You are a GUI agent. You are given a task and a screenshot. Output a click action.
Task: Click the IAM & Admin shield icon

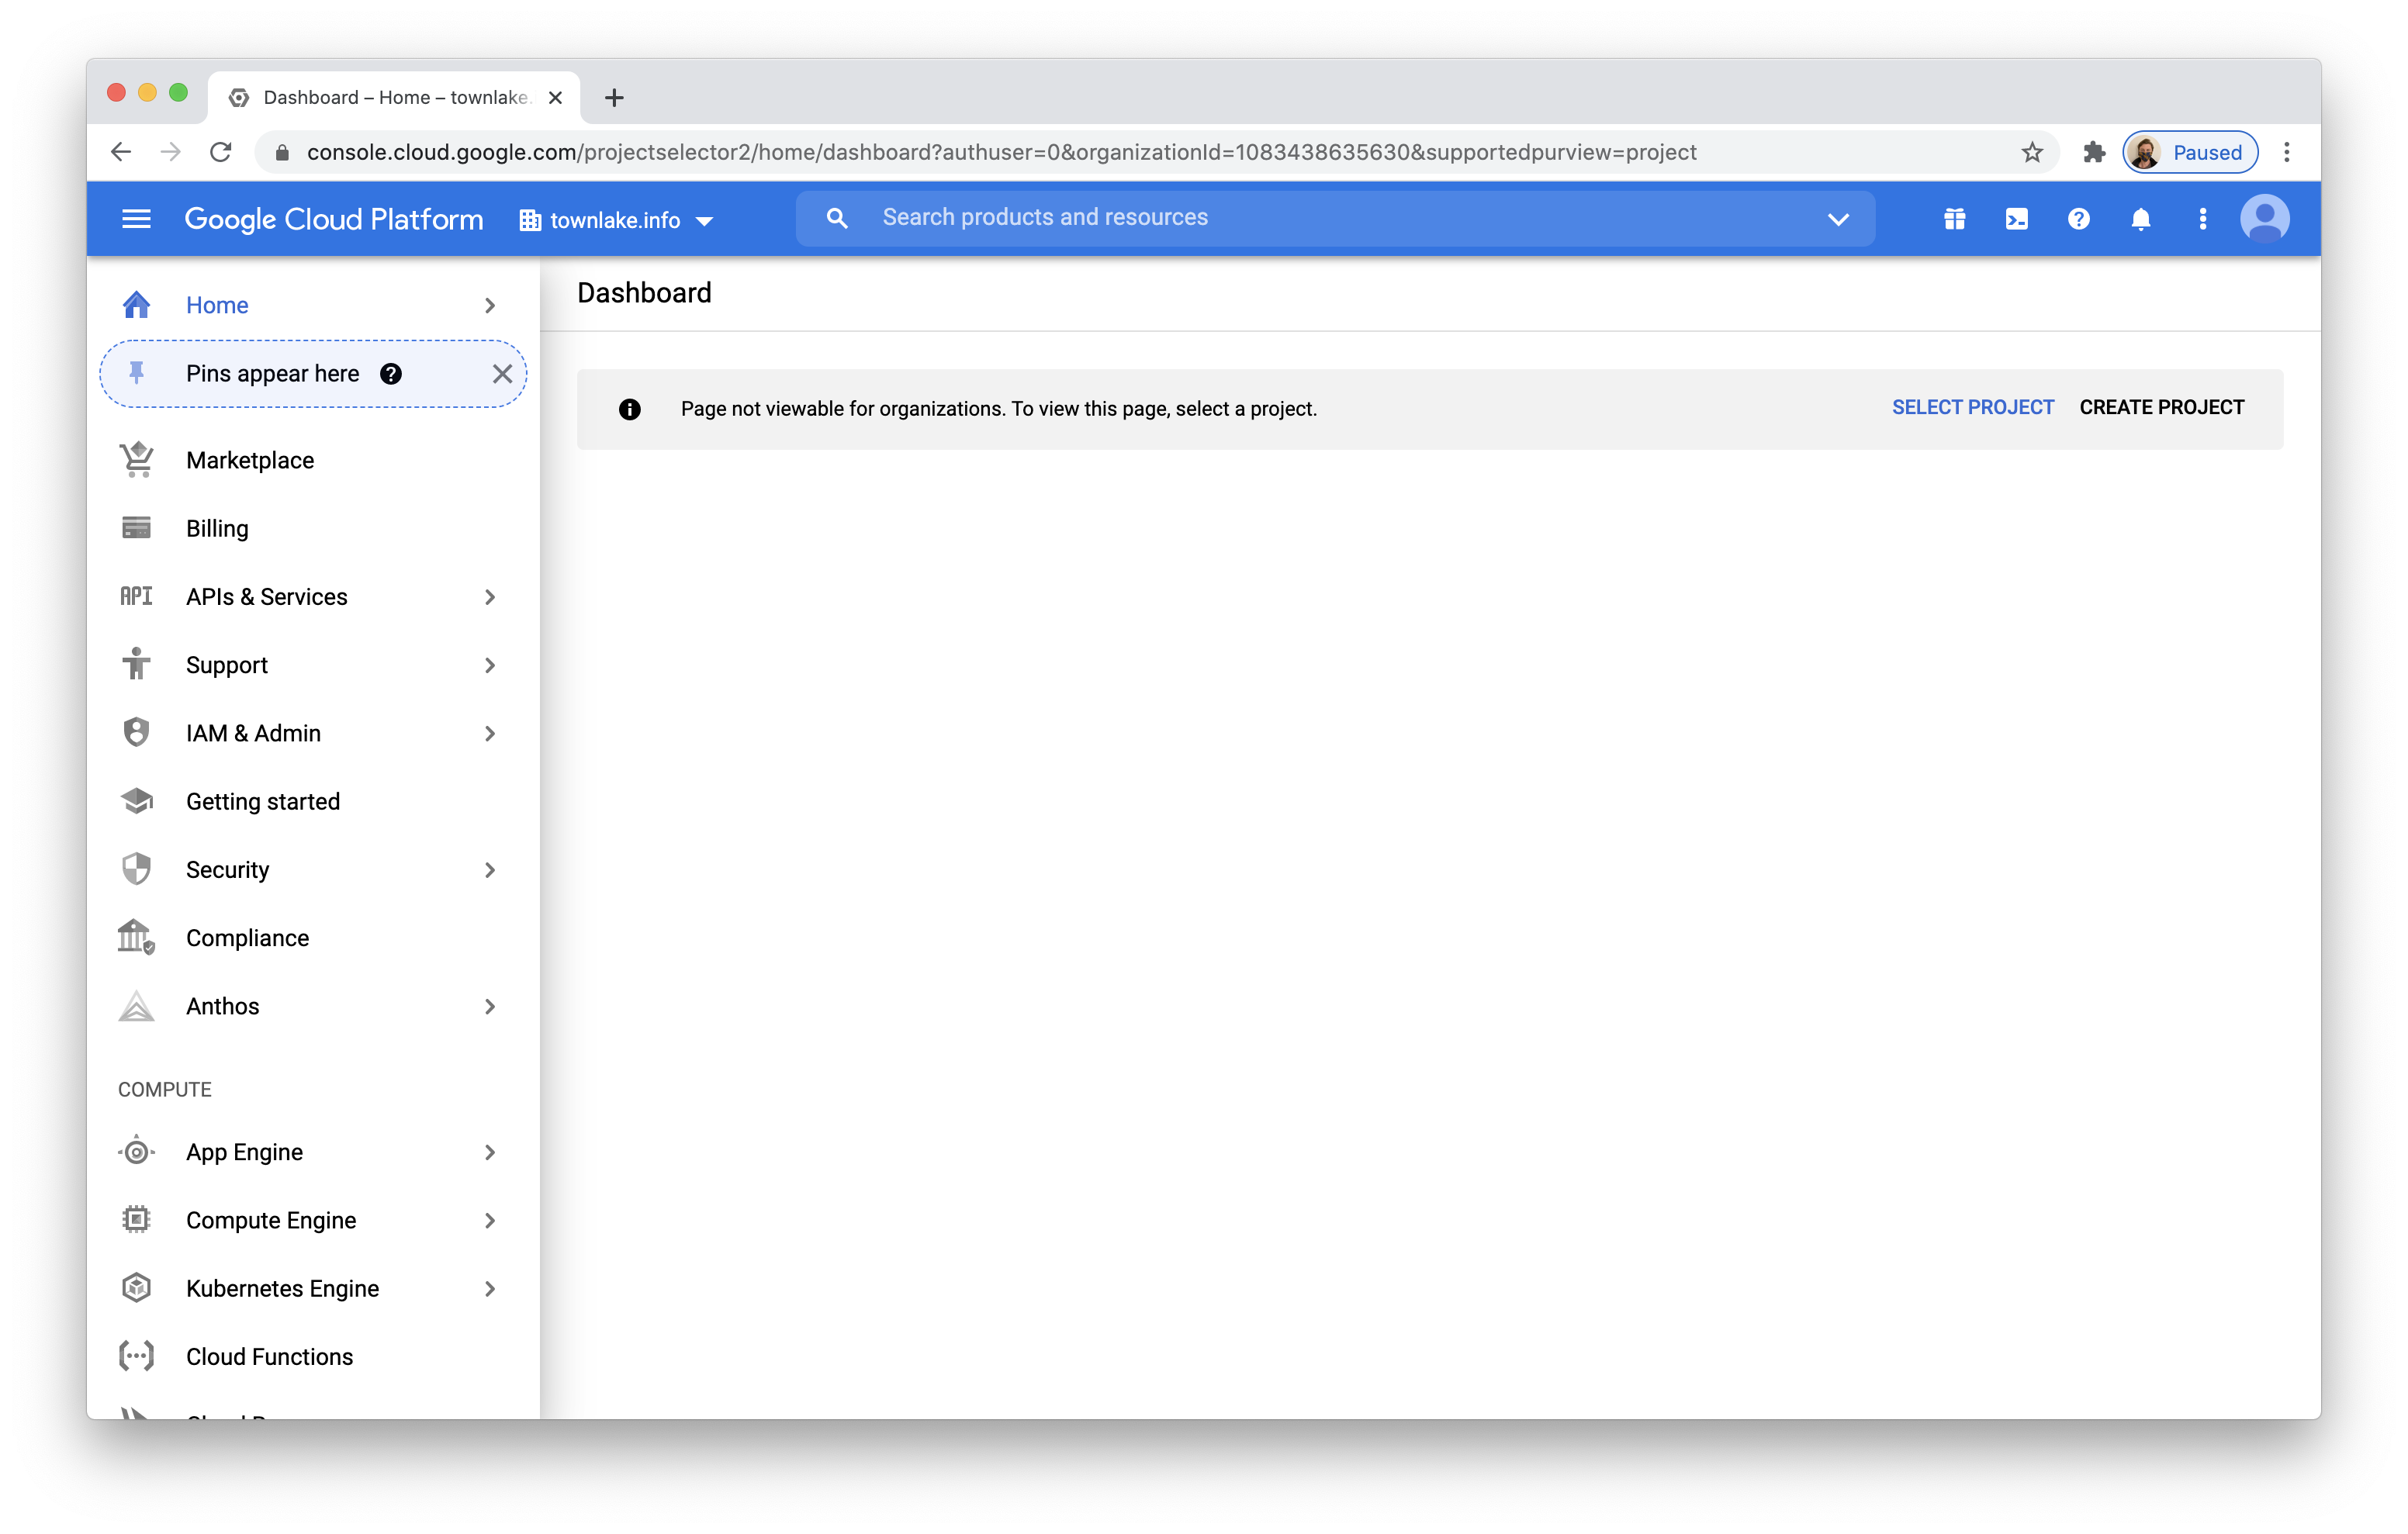[136, 733]
